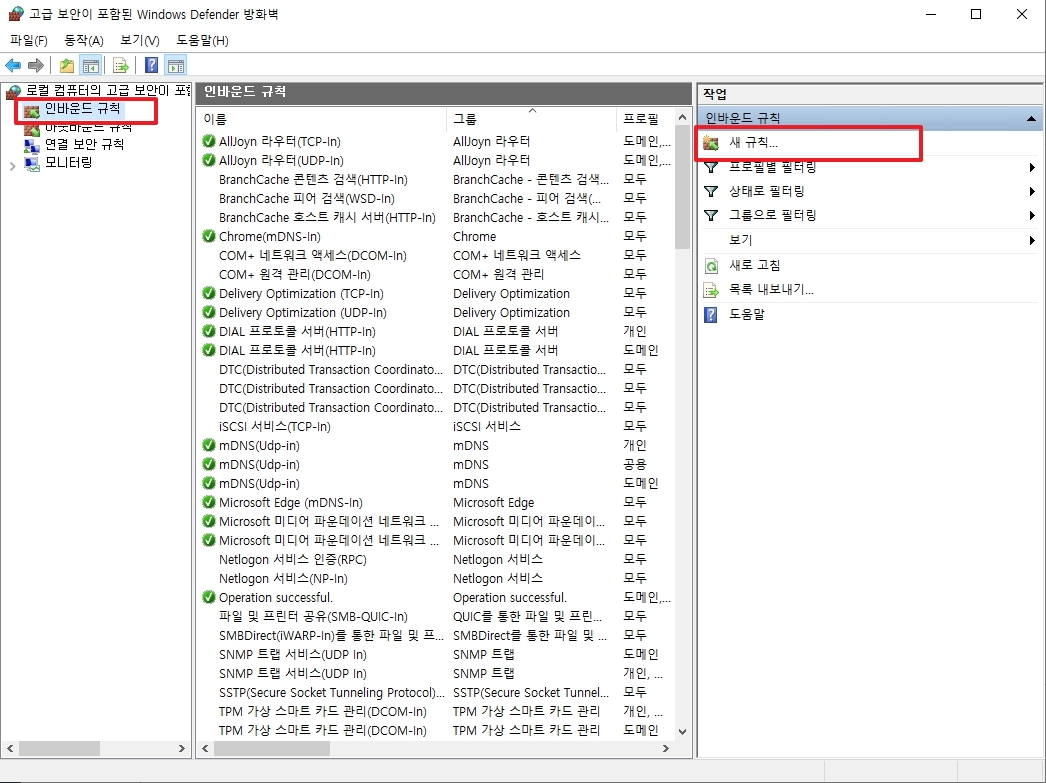
Task: Open the 보기 submenu arrow in Actions pane
Action: (x=1032, y=240)
